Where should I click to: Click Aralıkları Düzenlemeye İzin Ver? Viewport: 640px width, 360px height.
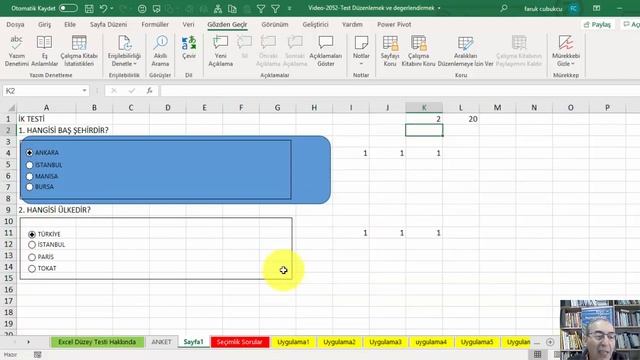[465, 51]
